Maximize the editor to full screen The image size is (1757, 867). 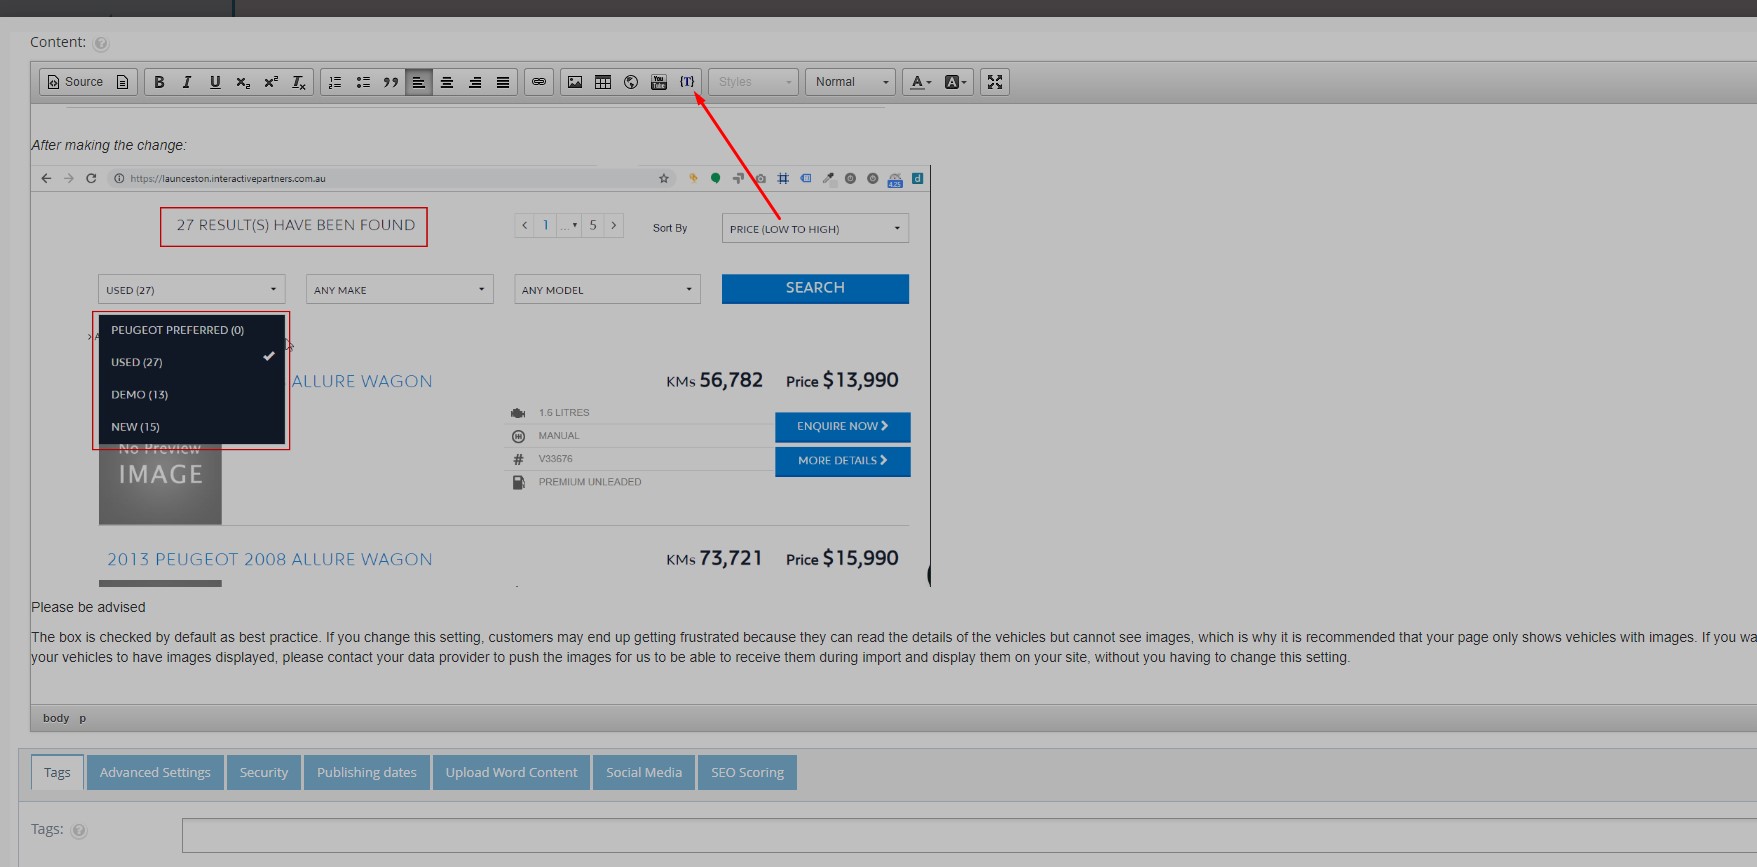995,82
